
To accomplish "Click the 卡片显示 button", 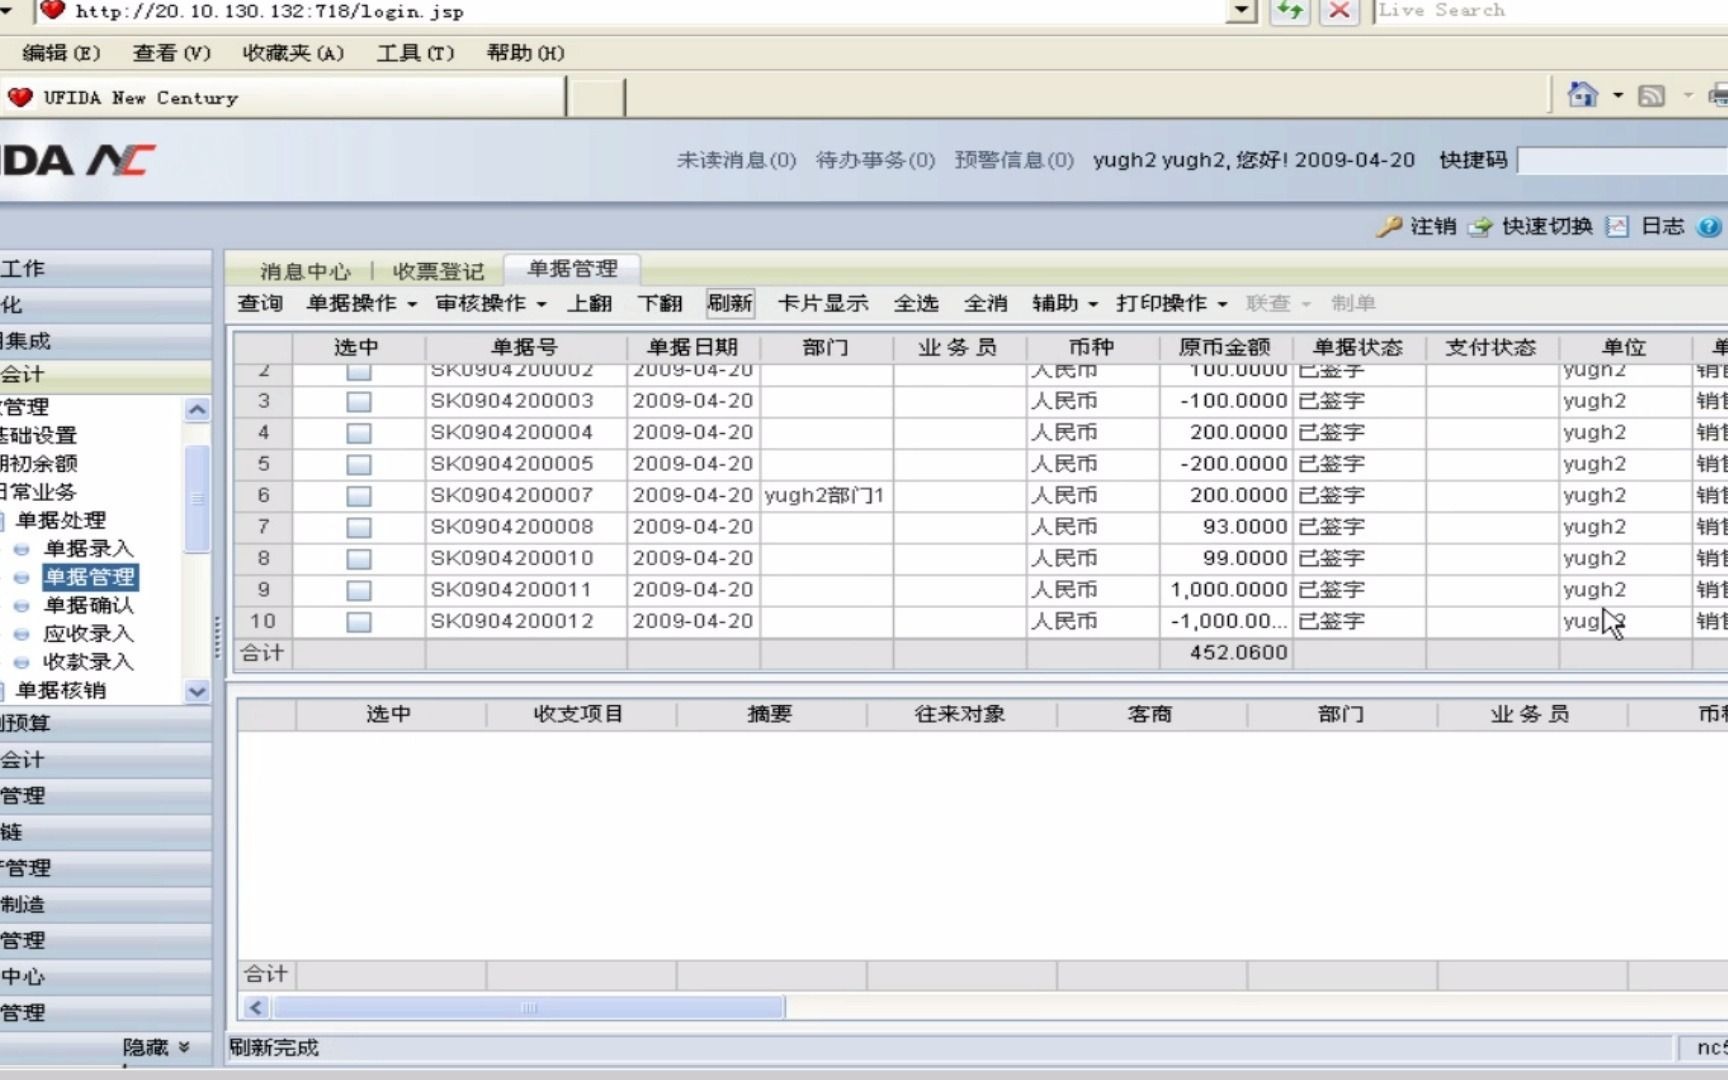I will (823, 303).
